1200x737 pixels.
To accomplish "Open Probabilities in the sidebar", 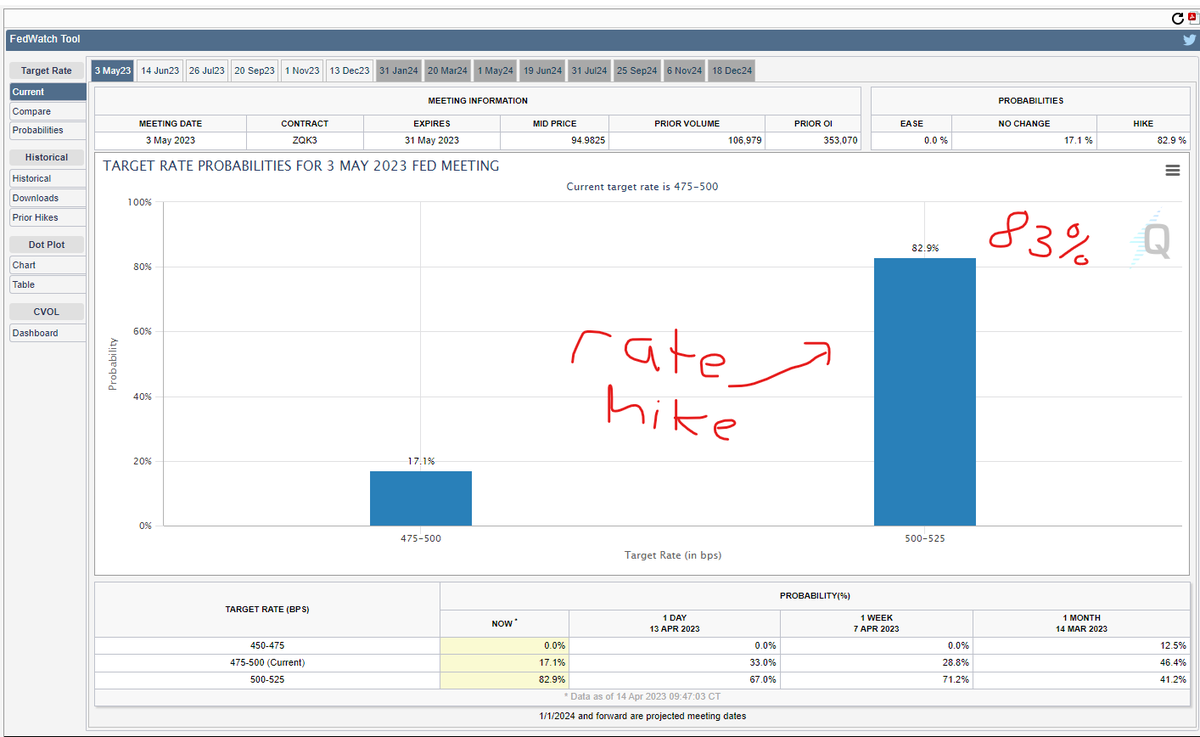I will 47,130.
